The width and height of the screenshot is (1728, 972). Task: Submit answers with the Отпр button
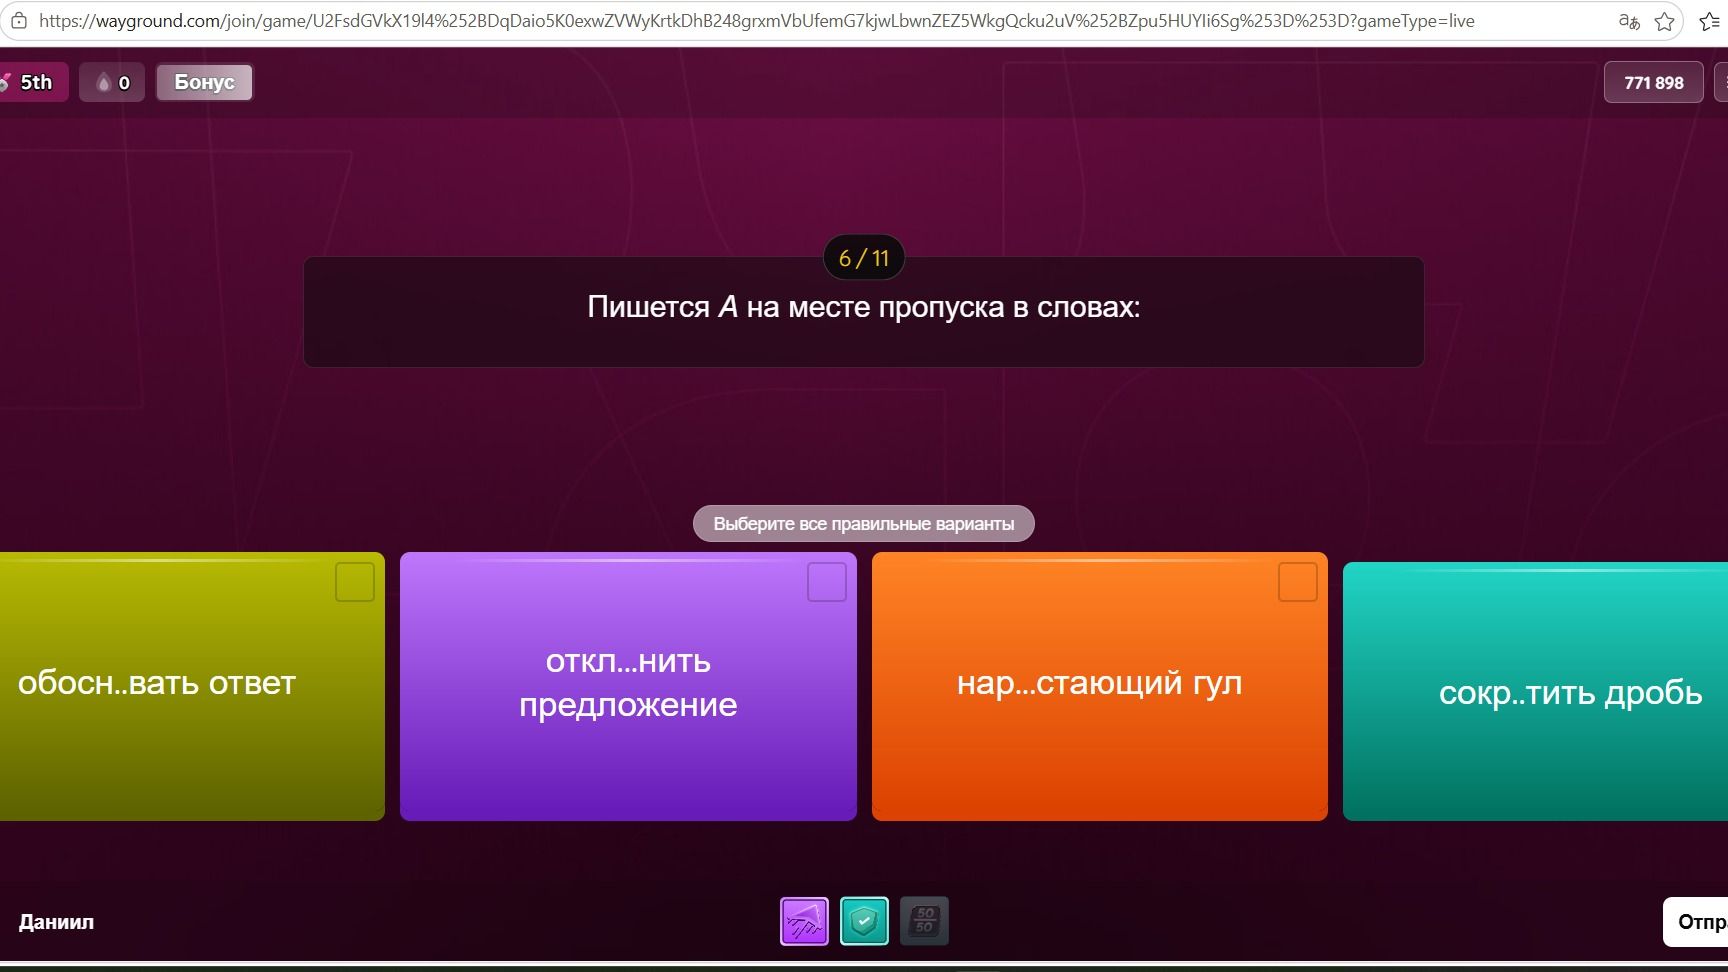(1696, 921)
